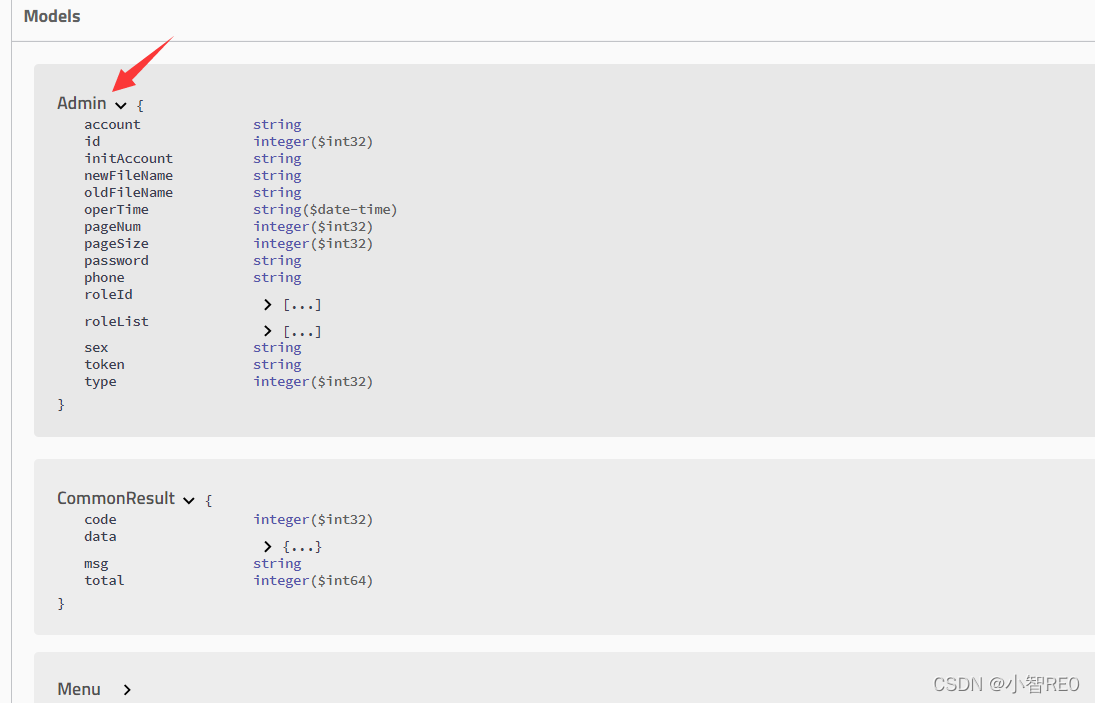Click the integer($int64) type of total
This screenshot has width=1095, height=703.
coord(314,580)
